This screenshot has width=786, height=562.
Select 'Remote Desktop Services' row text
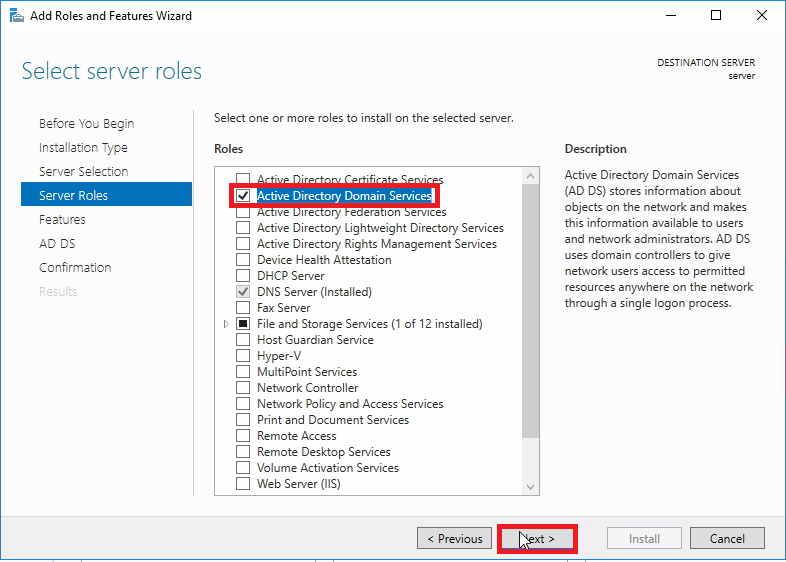pos(324,452)
